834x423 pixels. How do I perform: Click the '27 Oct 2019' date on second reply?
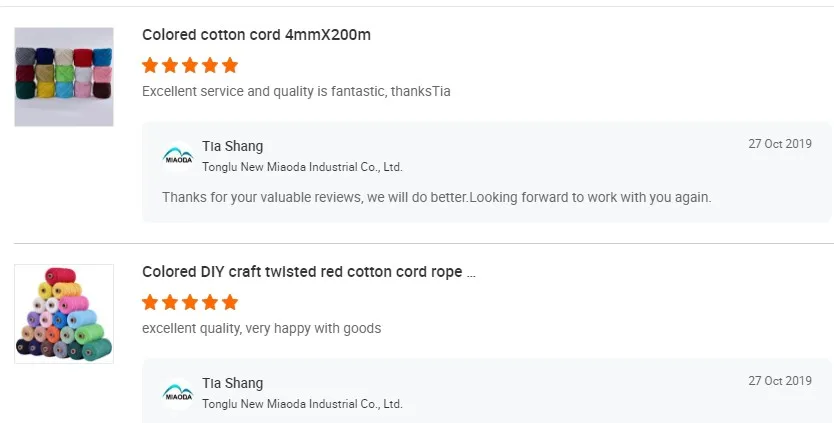coord(780,381)
